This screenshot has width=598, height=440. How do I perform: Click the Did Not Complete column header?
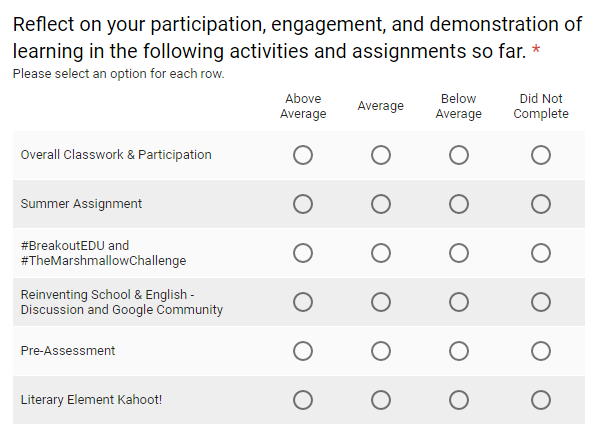[541, 106]
